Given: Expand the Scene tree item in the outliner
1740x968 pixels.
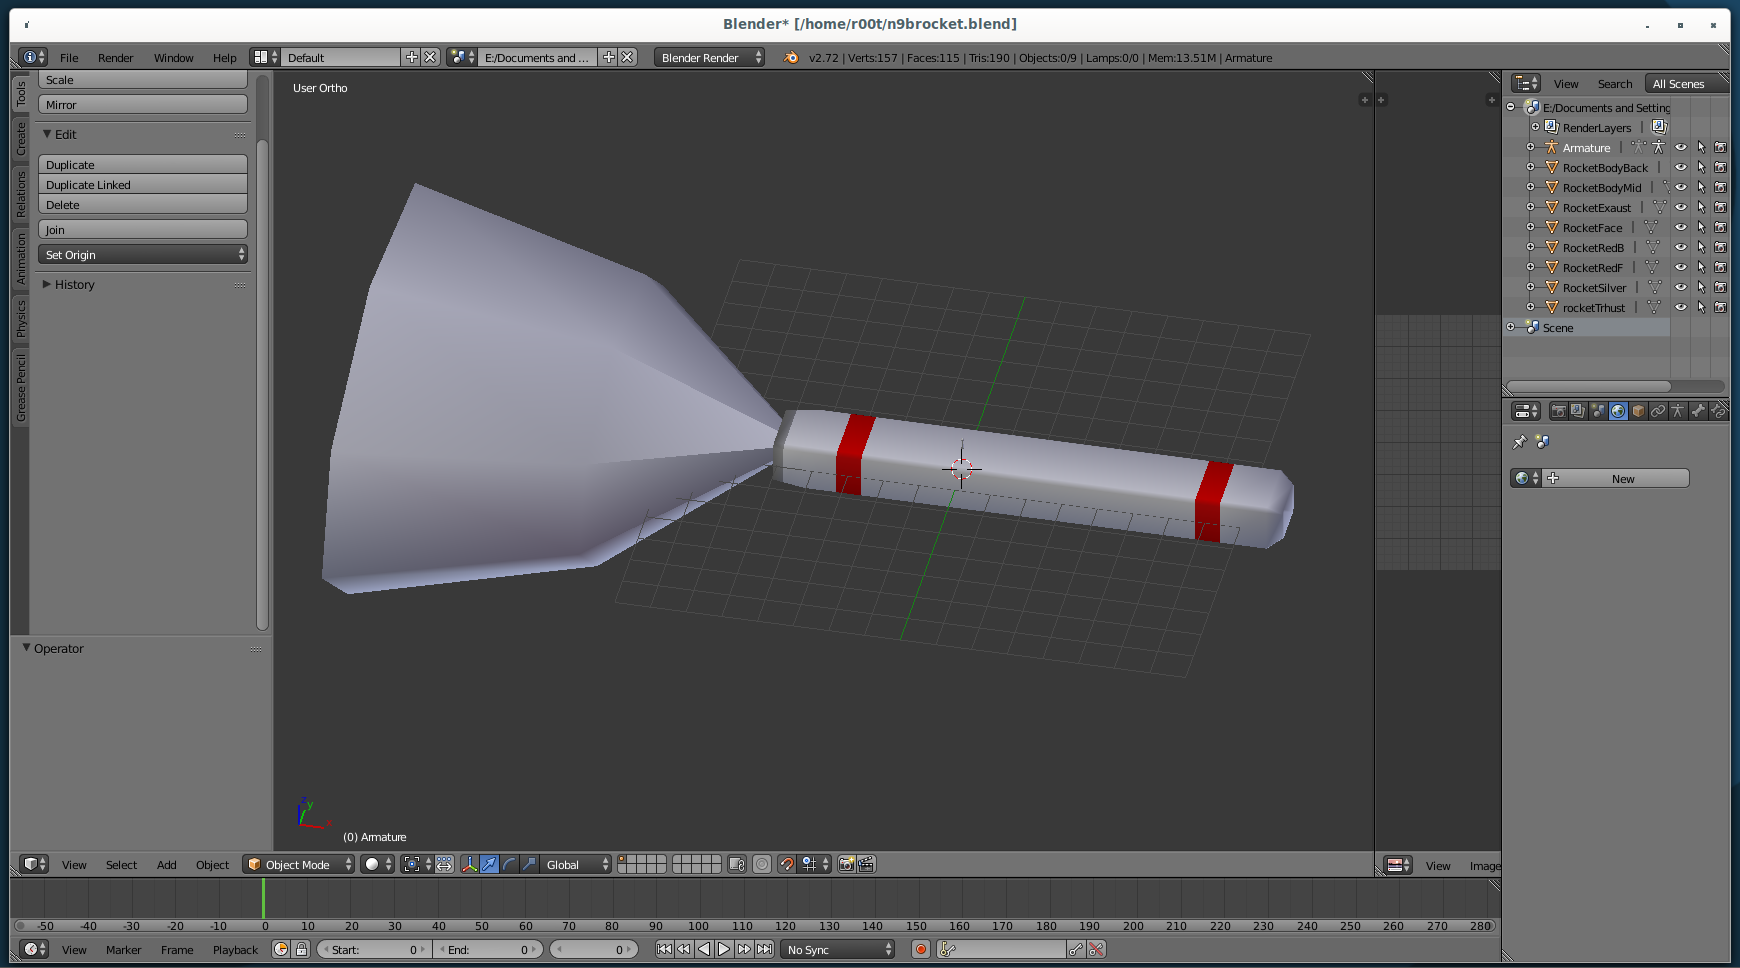Looking at the screenshot, I should coord(1510,327).
